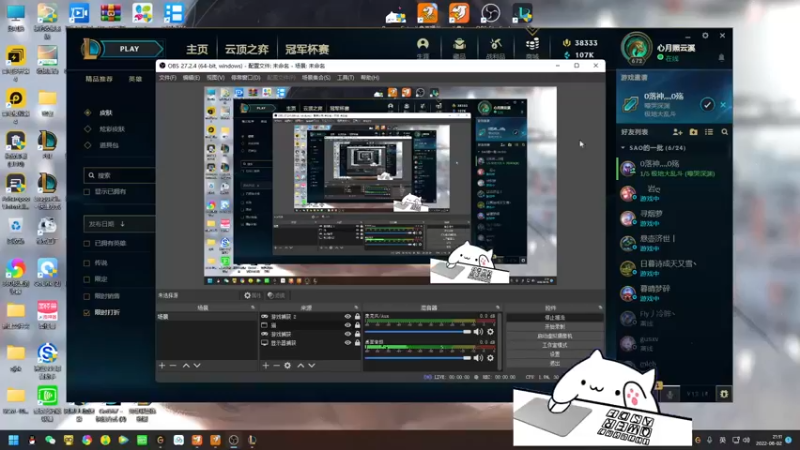The image size is (800, 450).
Task: Collapse the SAO的一批 friends group
Action: pos(623,148)
